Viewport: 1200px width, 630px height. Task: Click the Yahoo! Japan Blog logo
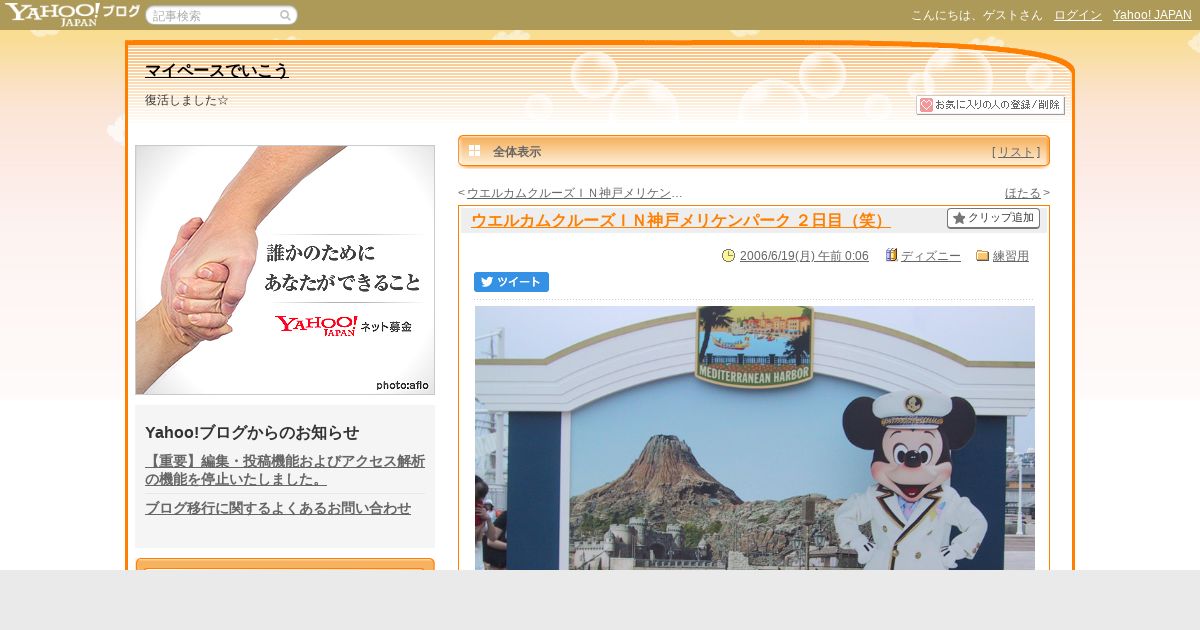point(72,14)
